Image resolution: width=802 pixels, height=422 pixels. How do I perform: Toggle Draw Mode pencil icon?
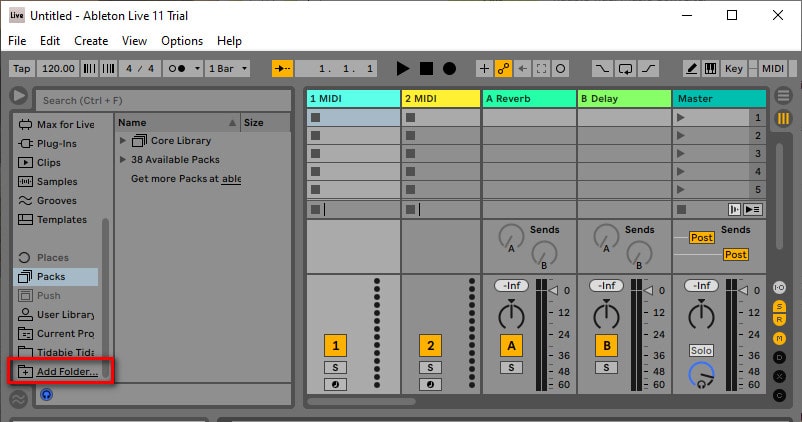point(692,69)
